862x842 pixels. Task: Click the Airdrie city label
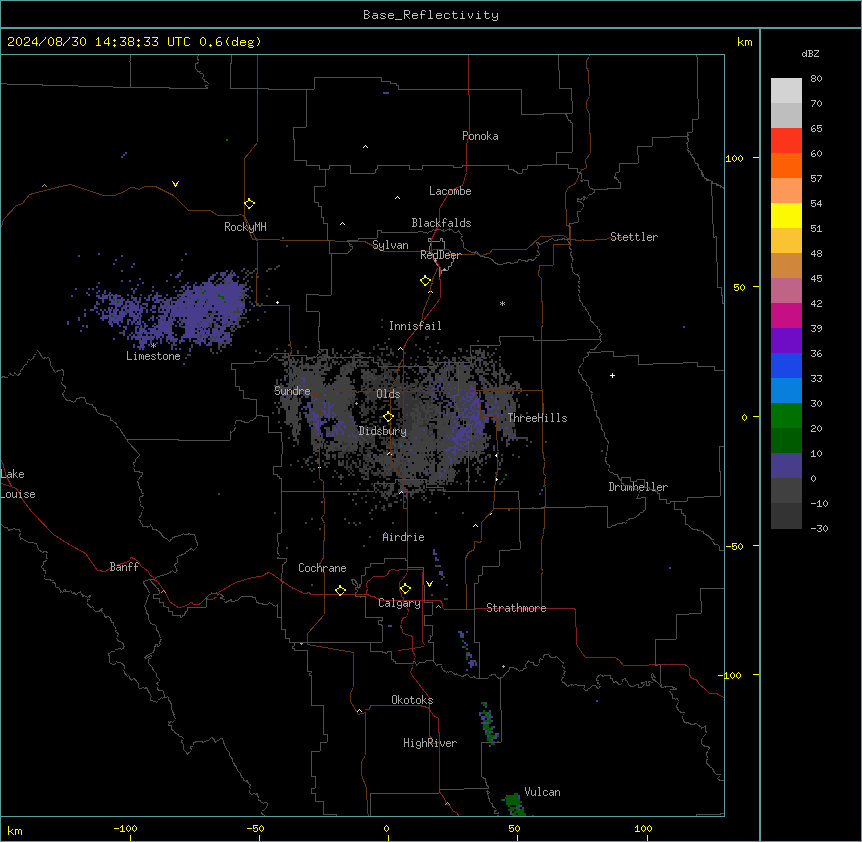[404, 537]
